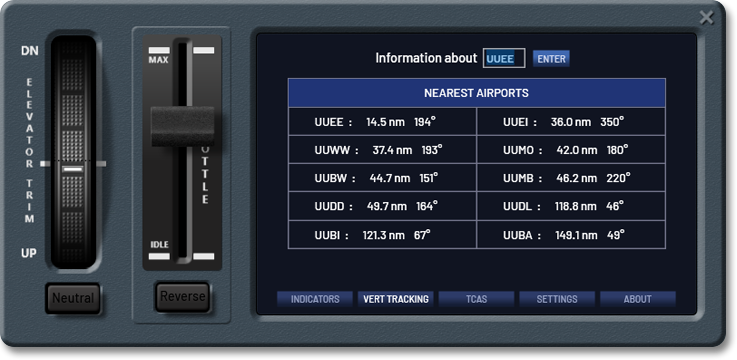Image resolution: width=737 pixels, height=360 pixels.
Task: Choose the UUEI 36.0 nm airport row
Action: tap(571, 122)
